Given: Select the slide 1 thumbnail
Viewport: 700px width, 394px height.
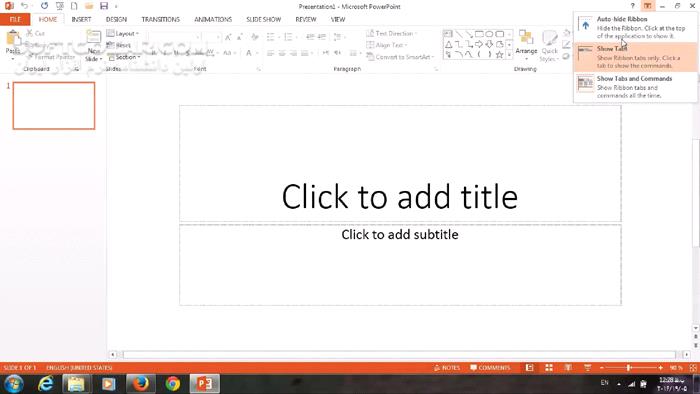Looking at the screenshot, I should [54, 106].
